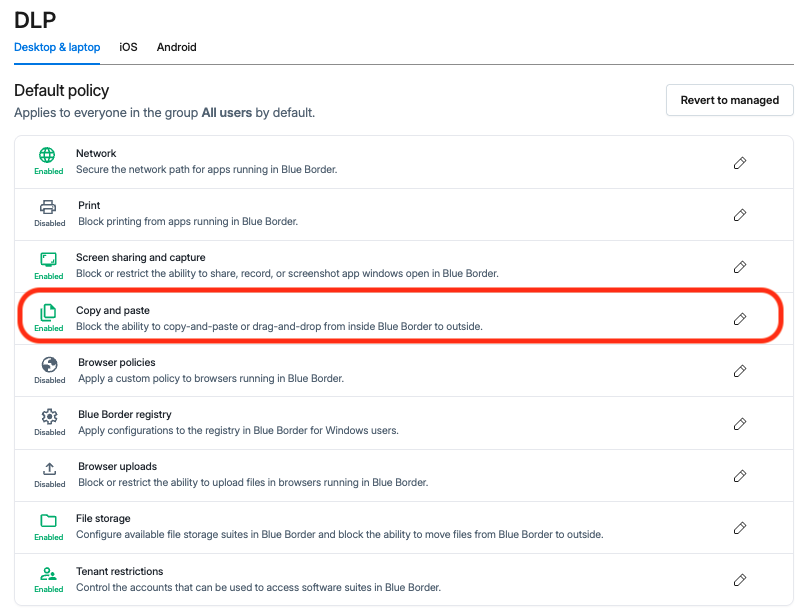This screenshot has height=614, width=804.
Task: Click the Print printer icon
Action: (x=48, y=207)
